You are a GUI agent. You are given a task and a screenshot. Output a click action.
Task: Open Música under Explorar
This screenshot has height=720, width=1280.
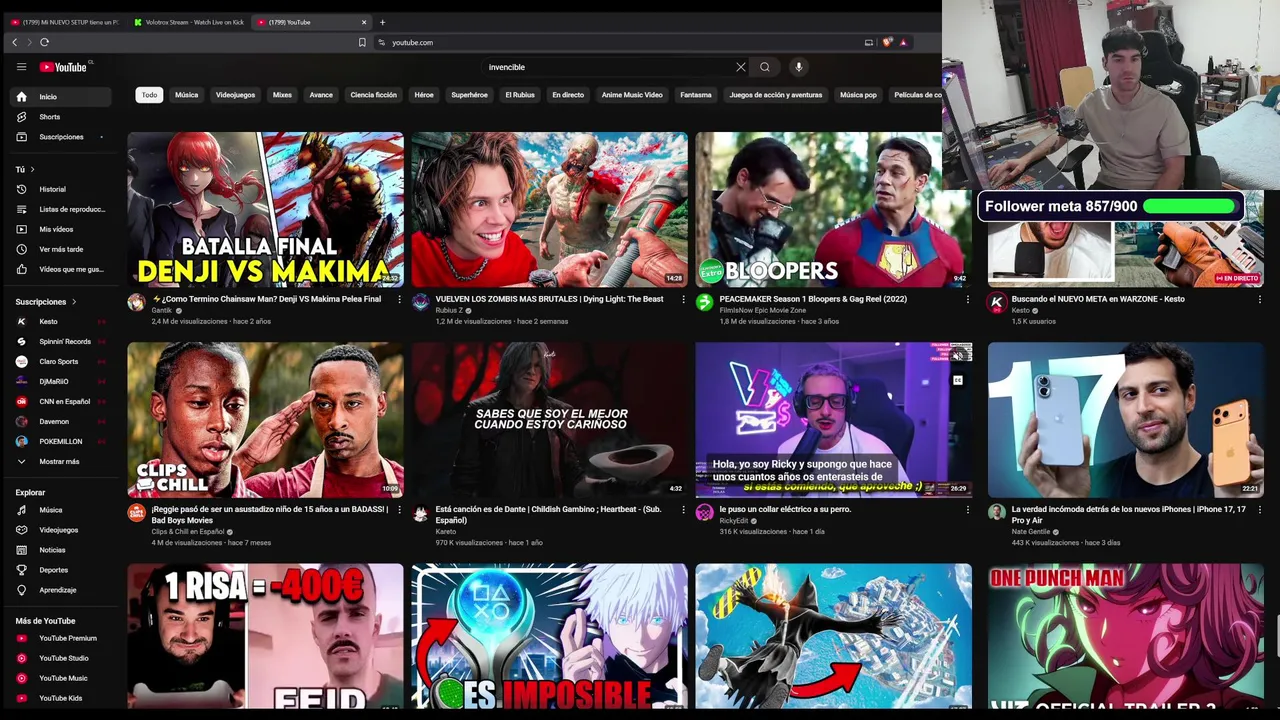60,510
